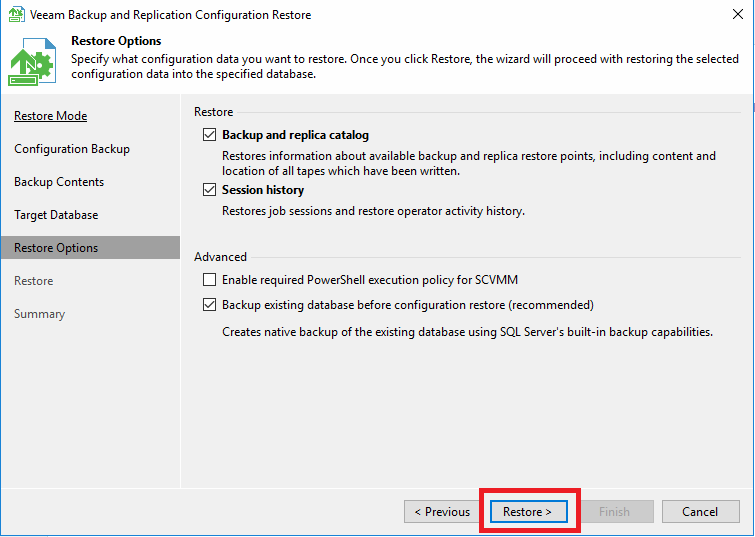Select Restore Options step
The image size is (755, 537).
coord(91,248)
